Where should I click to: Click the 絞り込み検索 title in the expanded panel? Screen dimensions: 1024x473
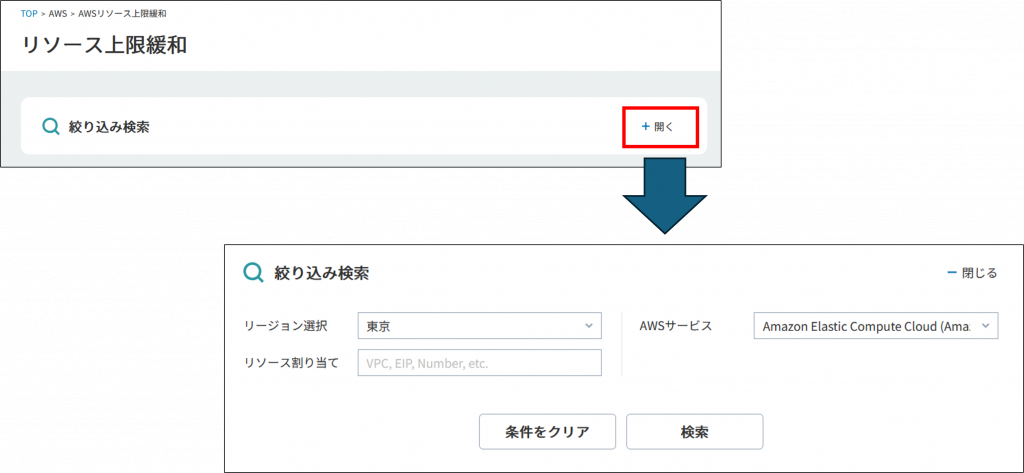[322, 273]
